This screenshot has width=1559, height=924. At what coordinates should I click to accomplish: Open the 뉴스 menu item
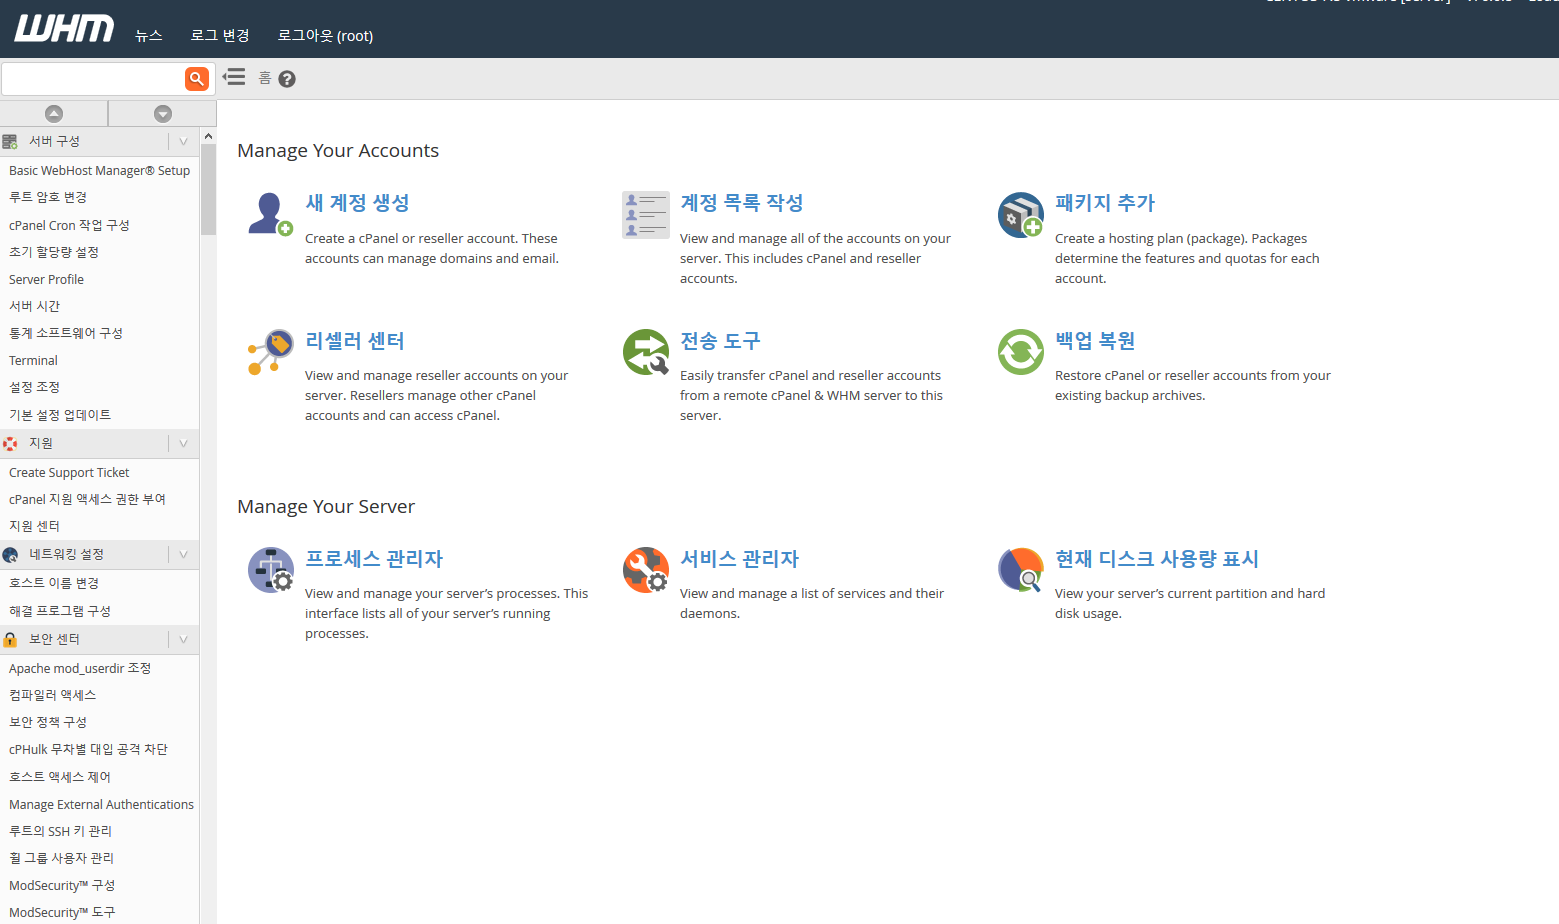[x=148, y=36]
